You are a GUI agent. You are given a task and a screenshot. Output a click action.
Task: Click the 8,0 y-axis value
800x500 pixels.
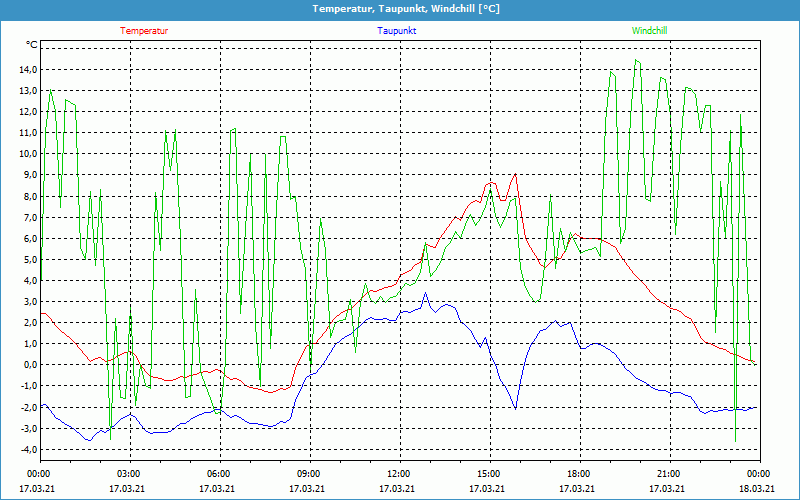pos(31,196)
